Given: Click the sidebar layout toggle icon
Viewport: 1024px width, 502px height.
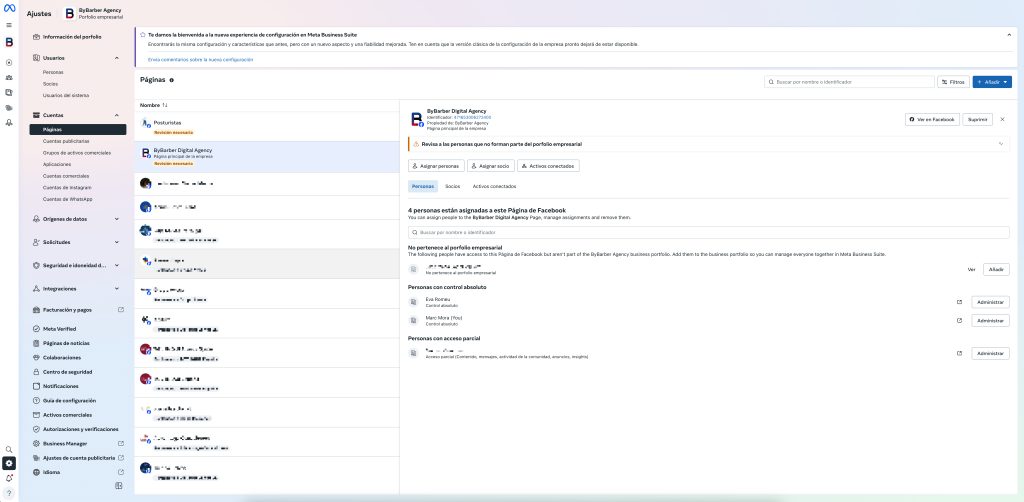Looking at the screenshot, I should pyautogui.click(x=119, y=486).
